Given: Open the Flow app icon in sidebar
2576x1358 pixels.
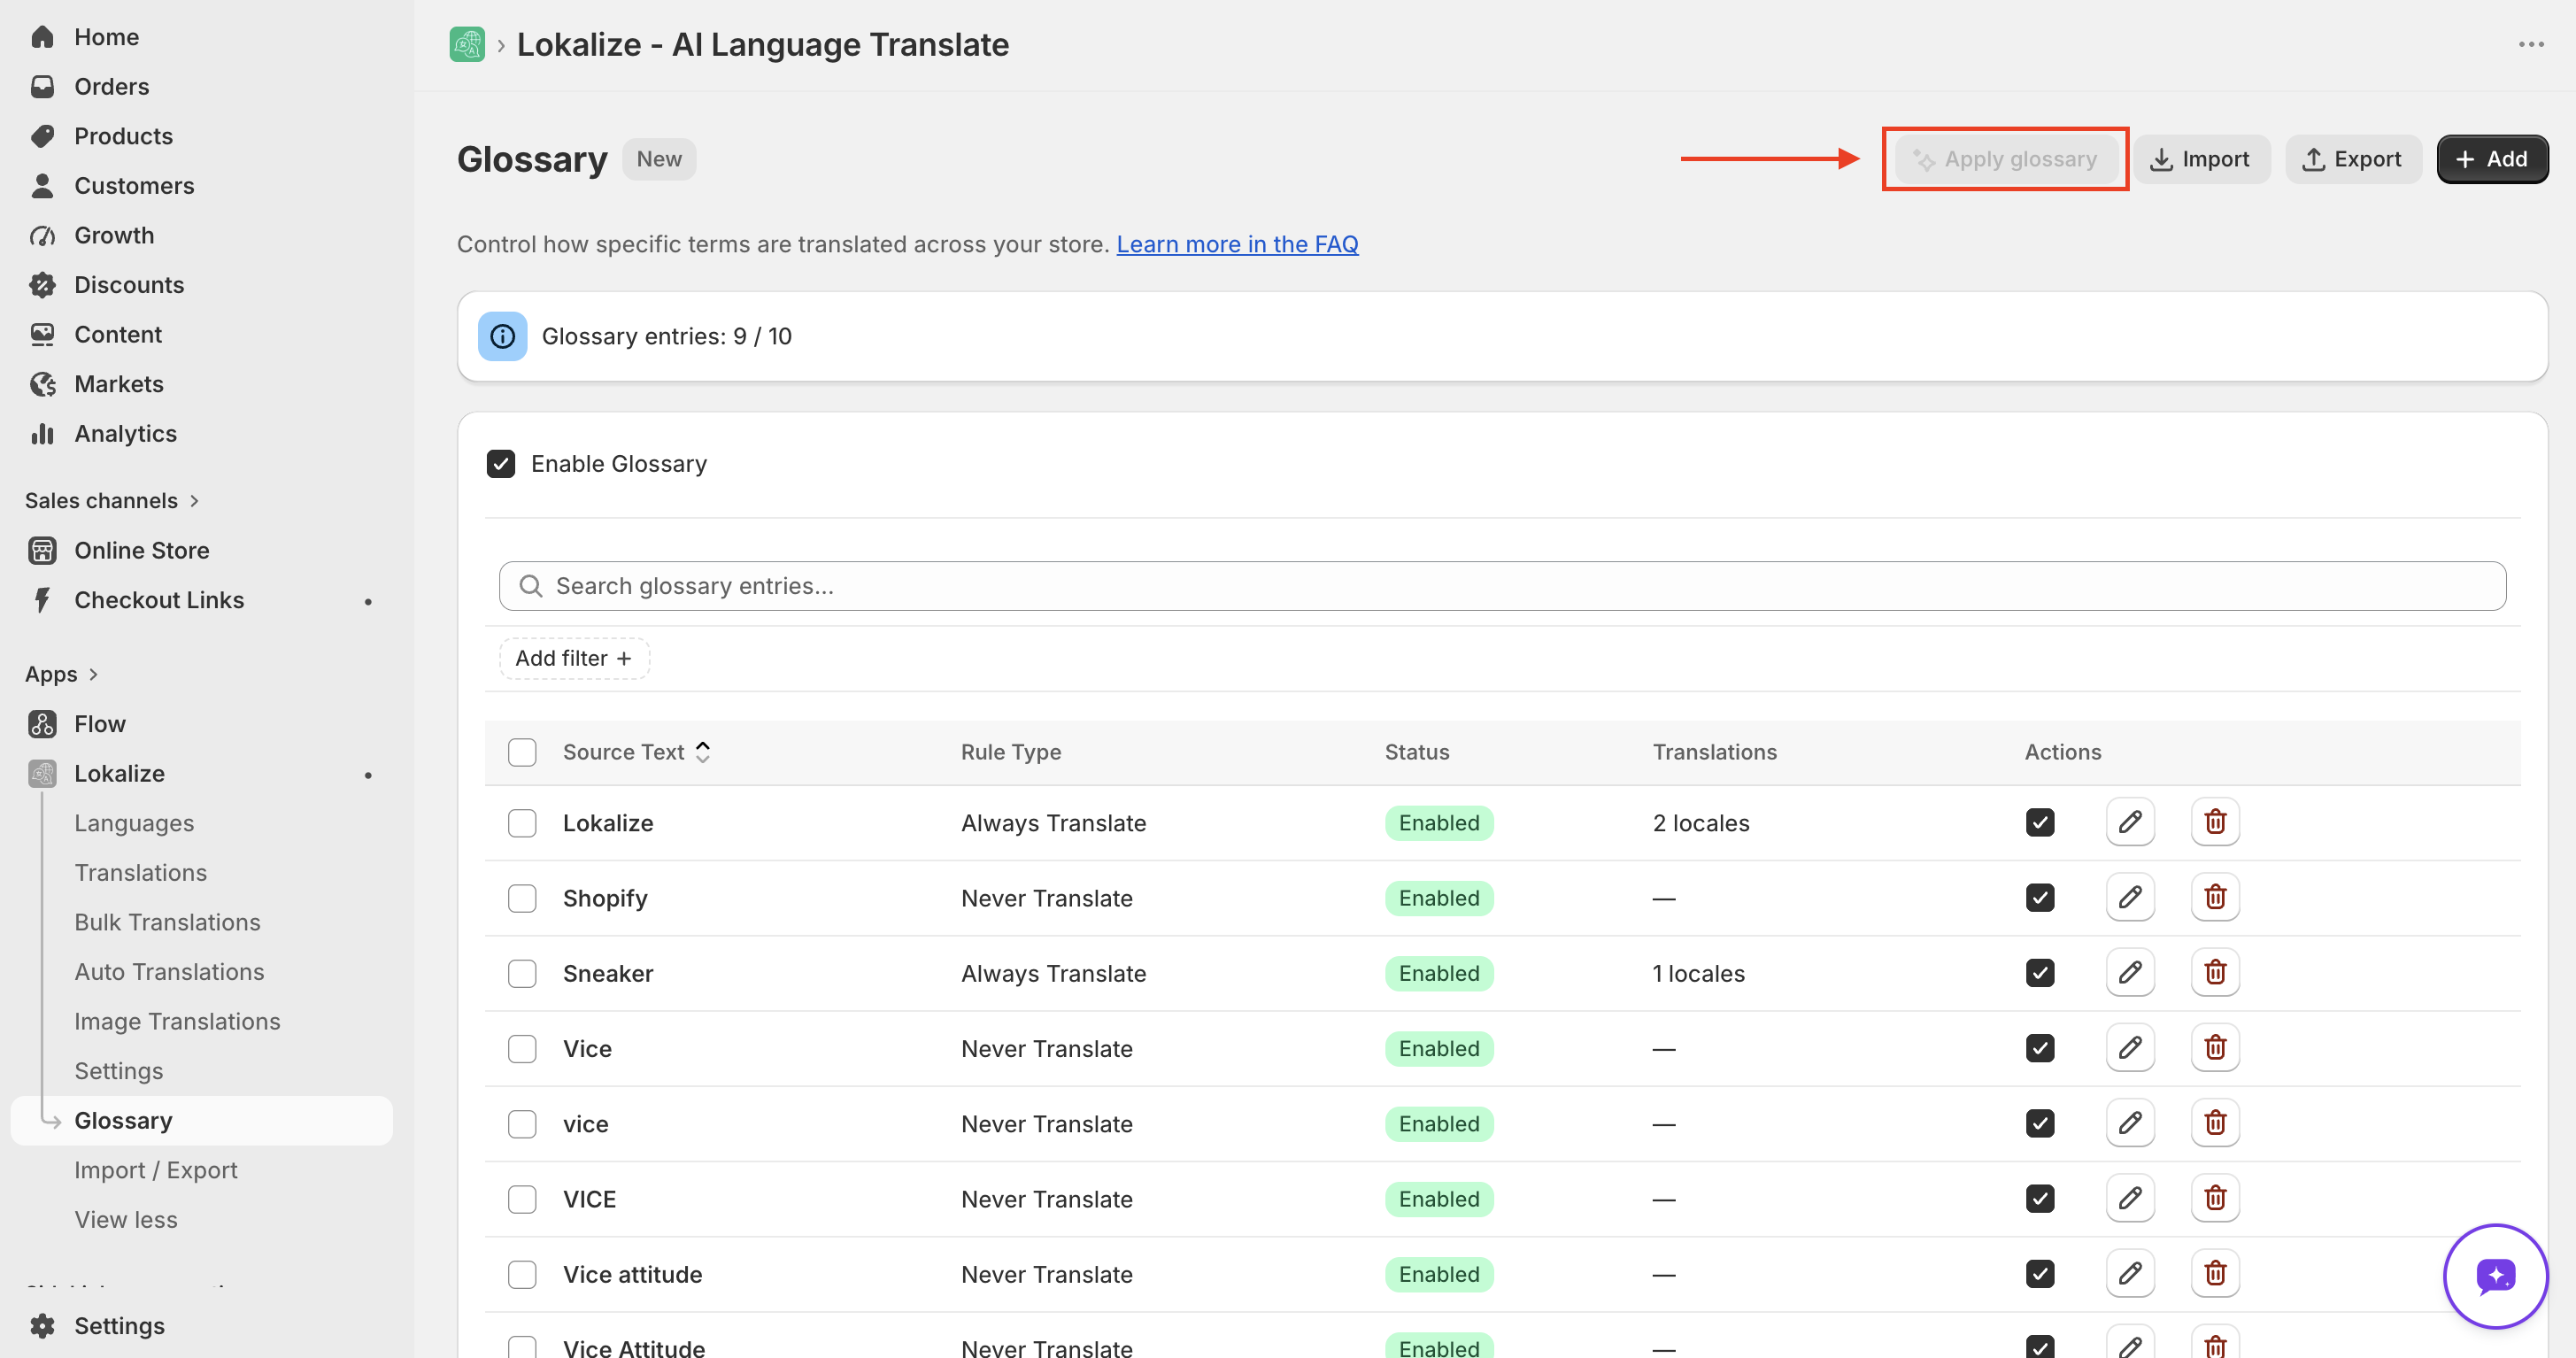Looking at the screenshot, I should (x=42, y=723).
